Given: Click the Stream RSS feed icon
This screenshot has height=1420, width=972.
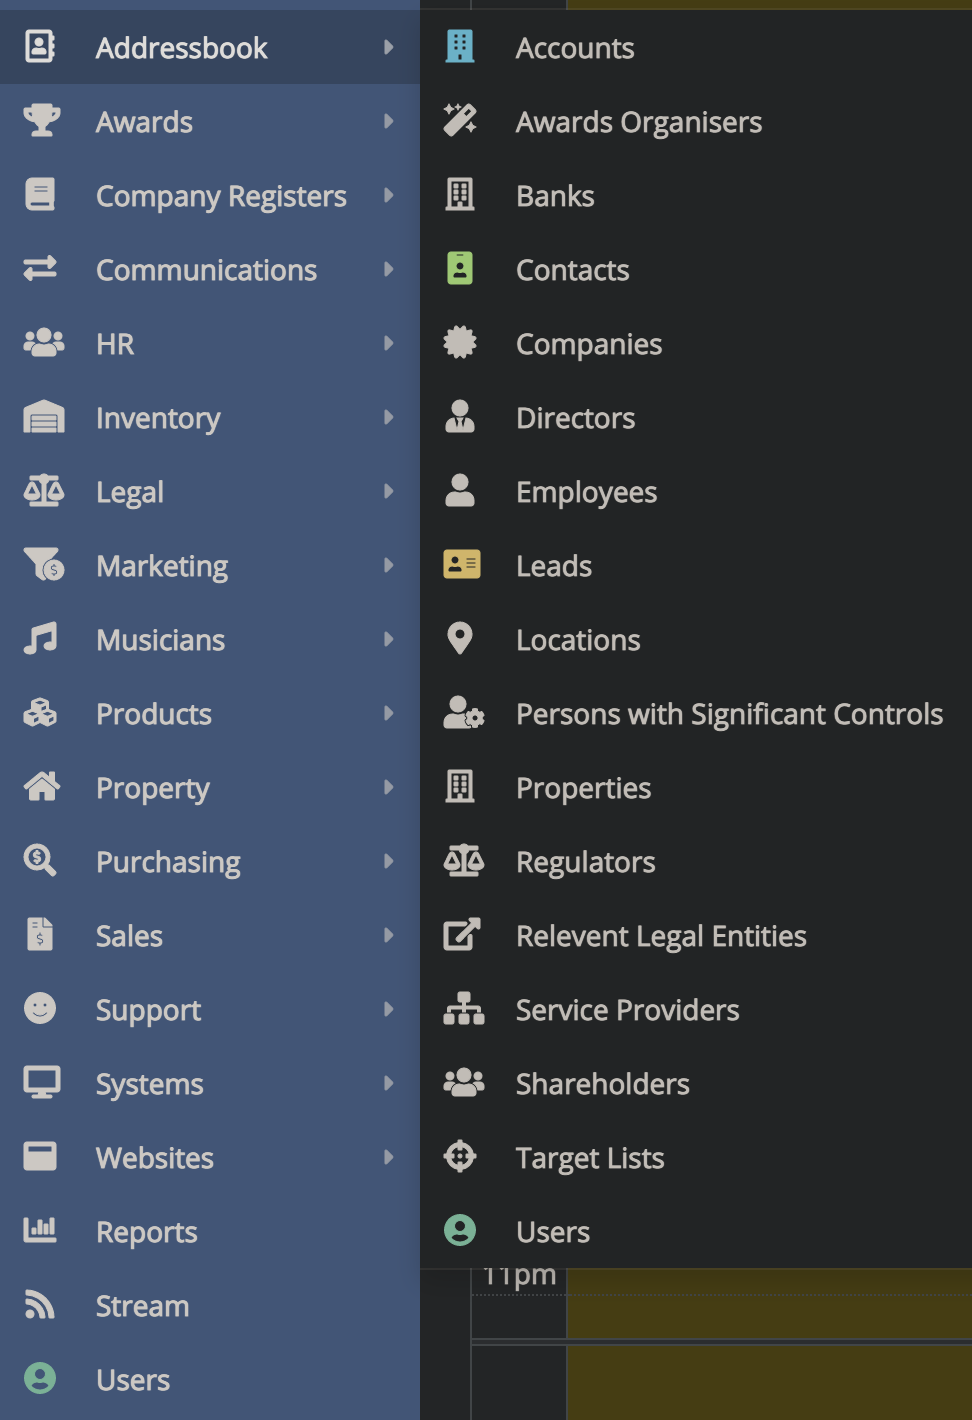Looking at the screenshot, I should tap(40, 1305).
